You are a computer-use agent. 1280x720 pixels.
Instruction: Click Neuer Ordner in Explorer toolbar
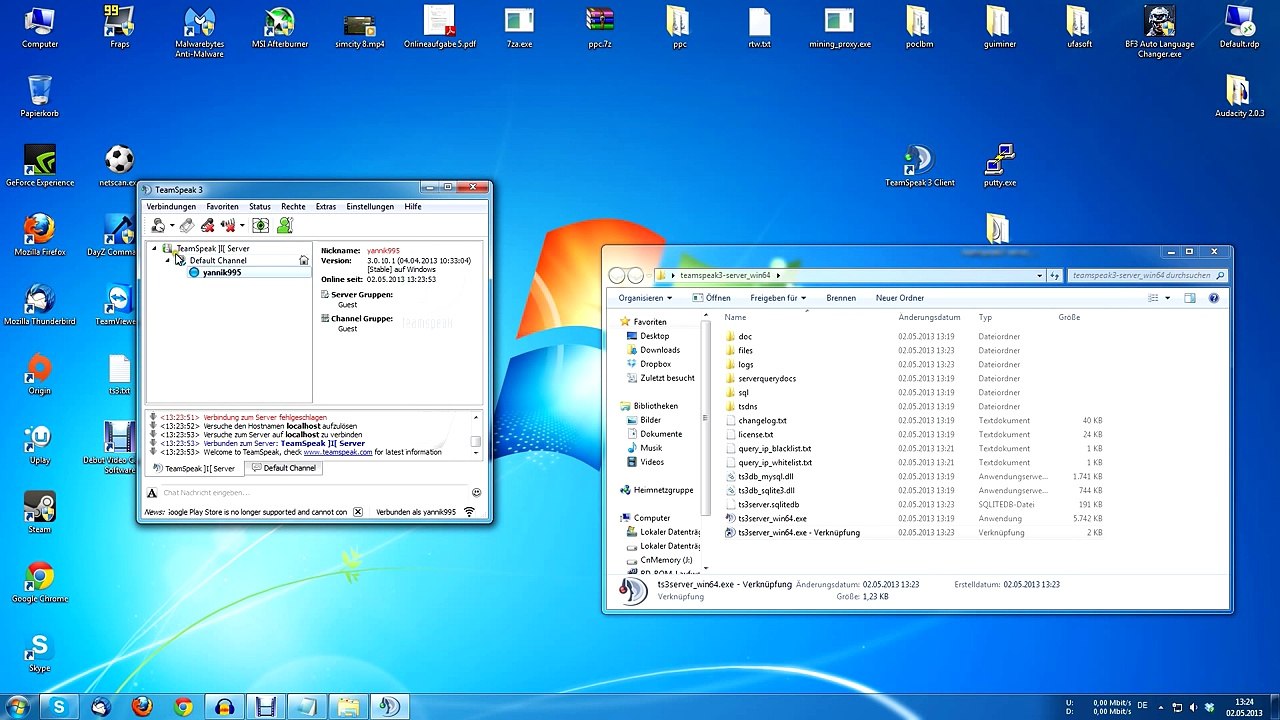pos(900,298)
